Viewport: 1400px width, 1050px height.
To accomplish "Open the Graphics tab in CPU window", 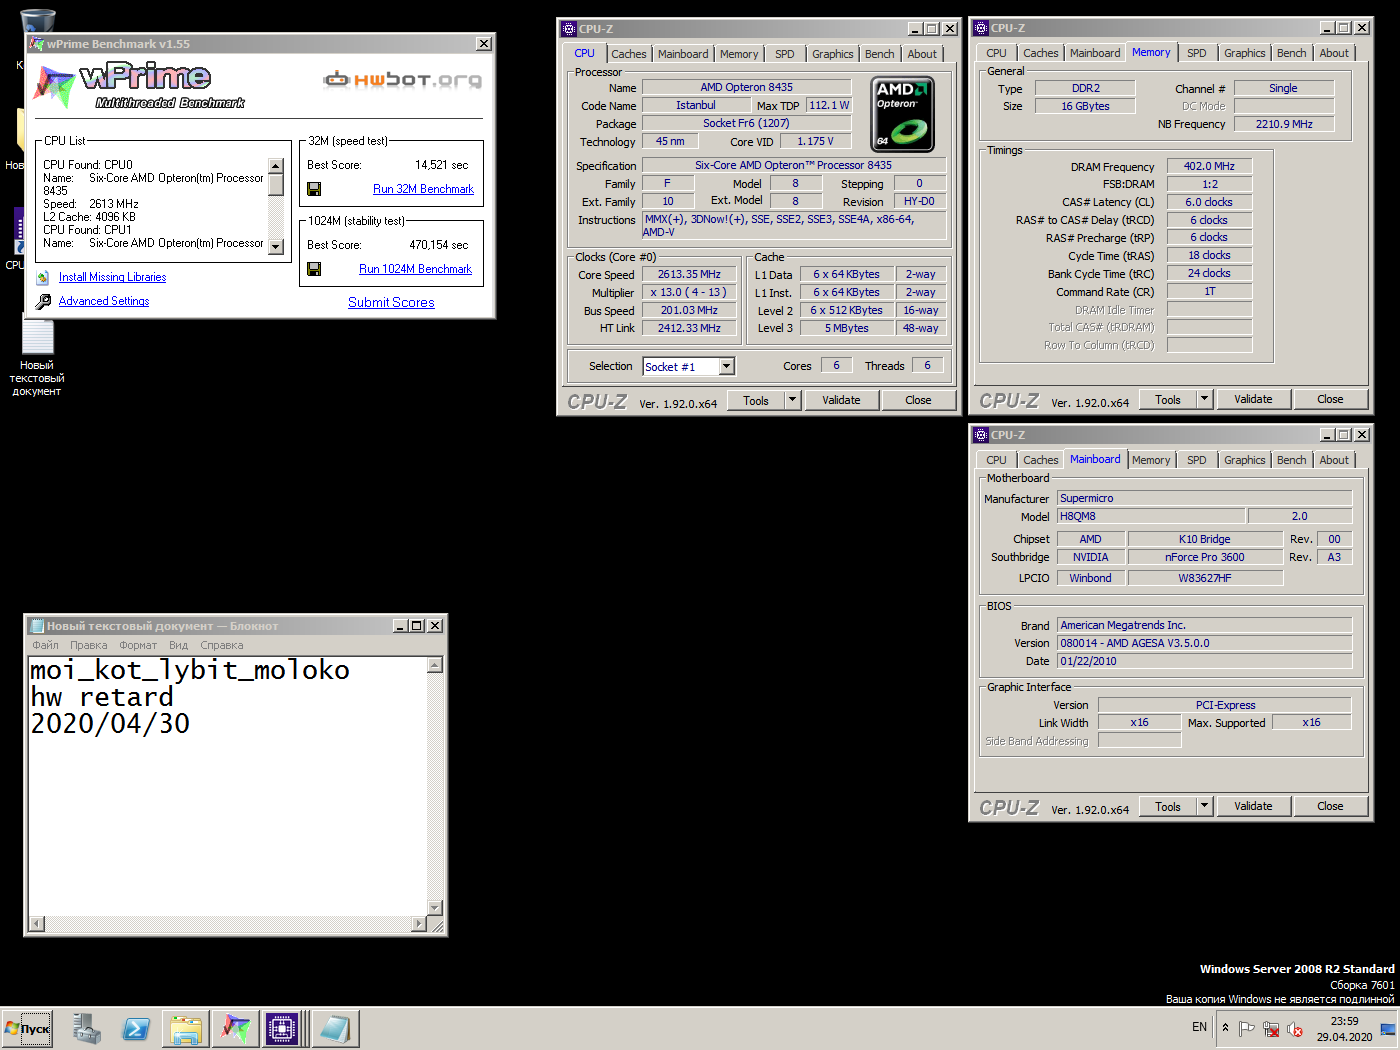I will [x=833, y=54].
